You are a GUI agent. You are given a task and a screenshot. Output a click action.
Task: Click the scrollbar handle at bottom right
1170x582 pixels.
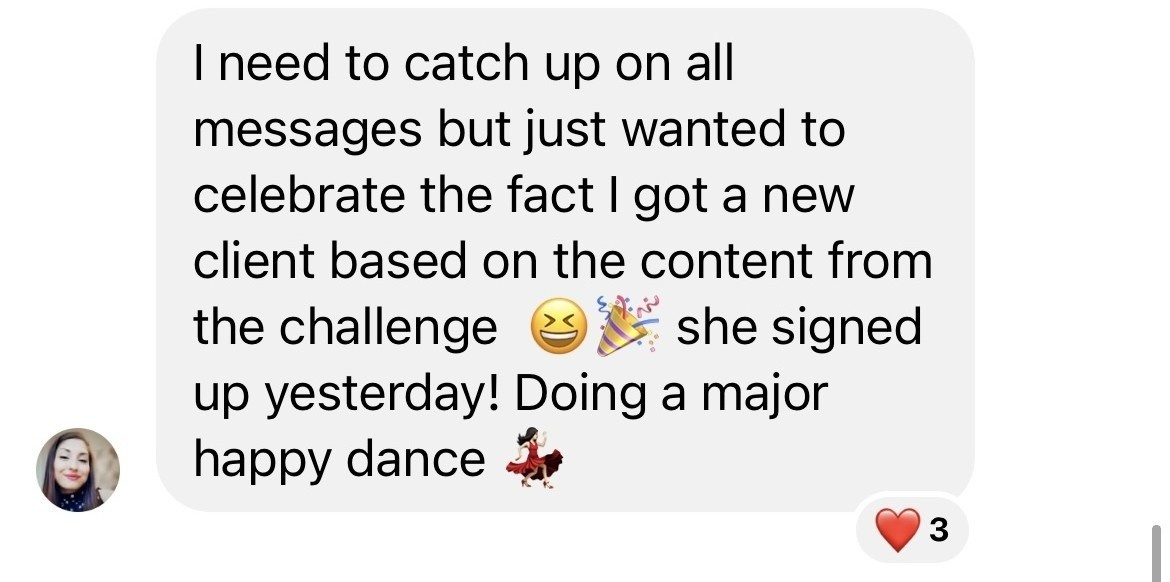[1156, 553]
